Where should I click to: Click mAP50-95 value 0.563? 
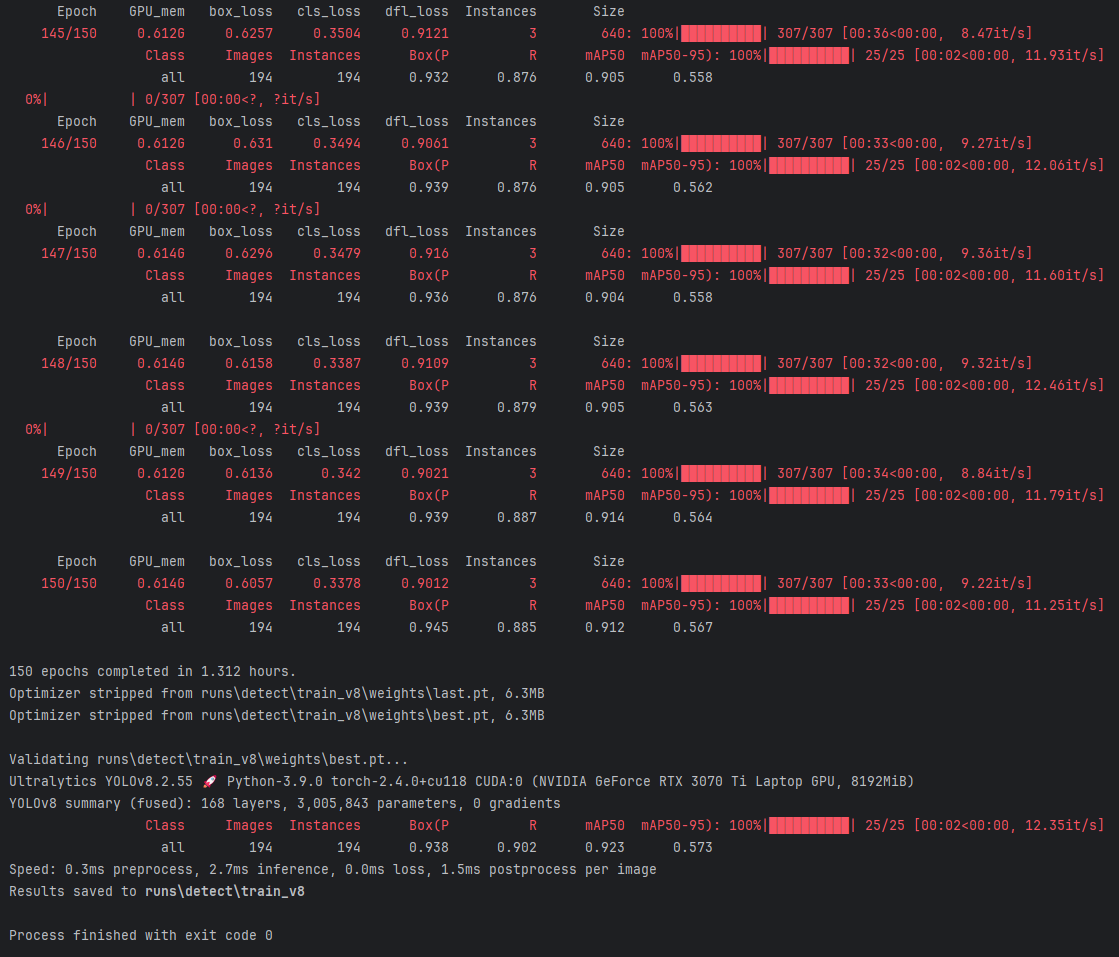pos(693,407)
